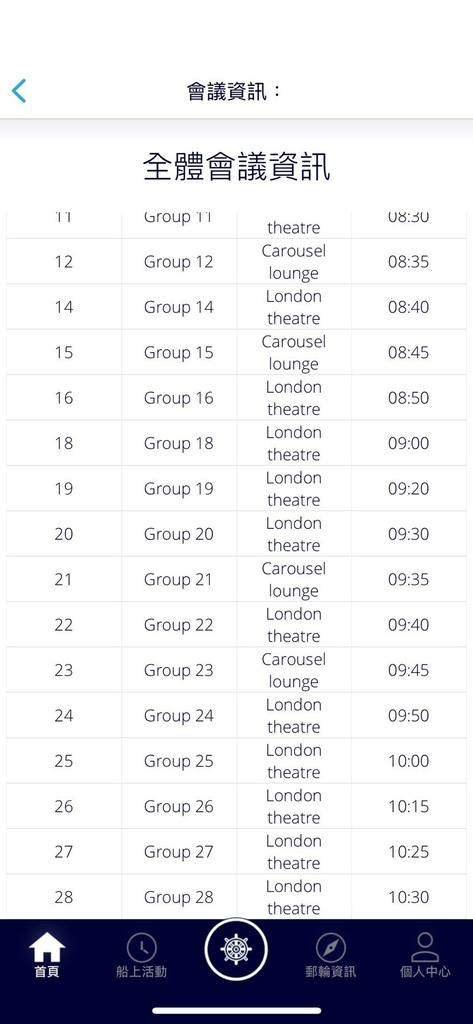
Task: Select Group 25 in the table
Action: 178,761
